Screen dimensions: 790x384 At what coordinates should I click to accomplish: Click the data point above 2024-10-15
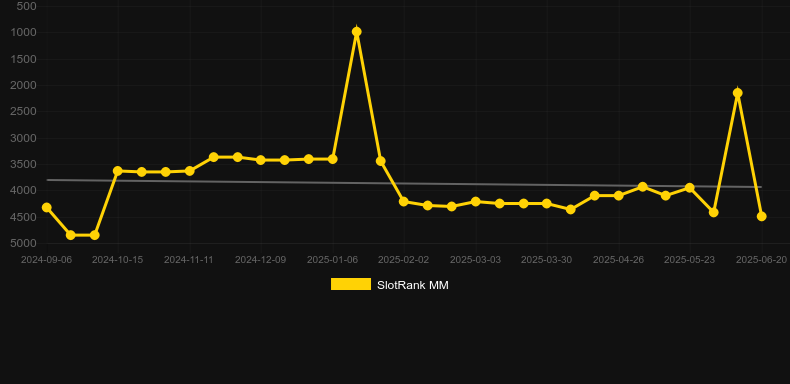(x=118, y=171)
